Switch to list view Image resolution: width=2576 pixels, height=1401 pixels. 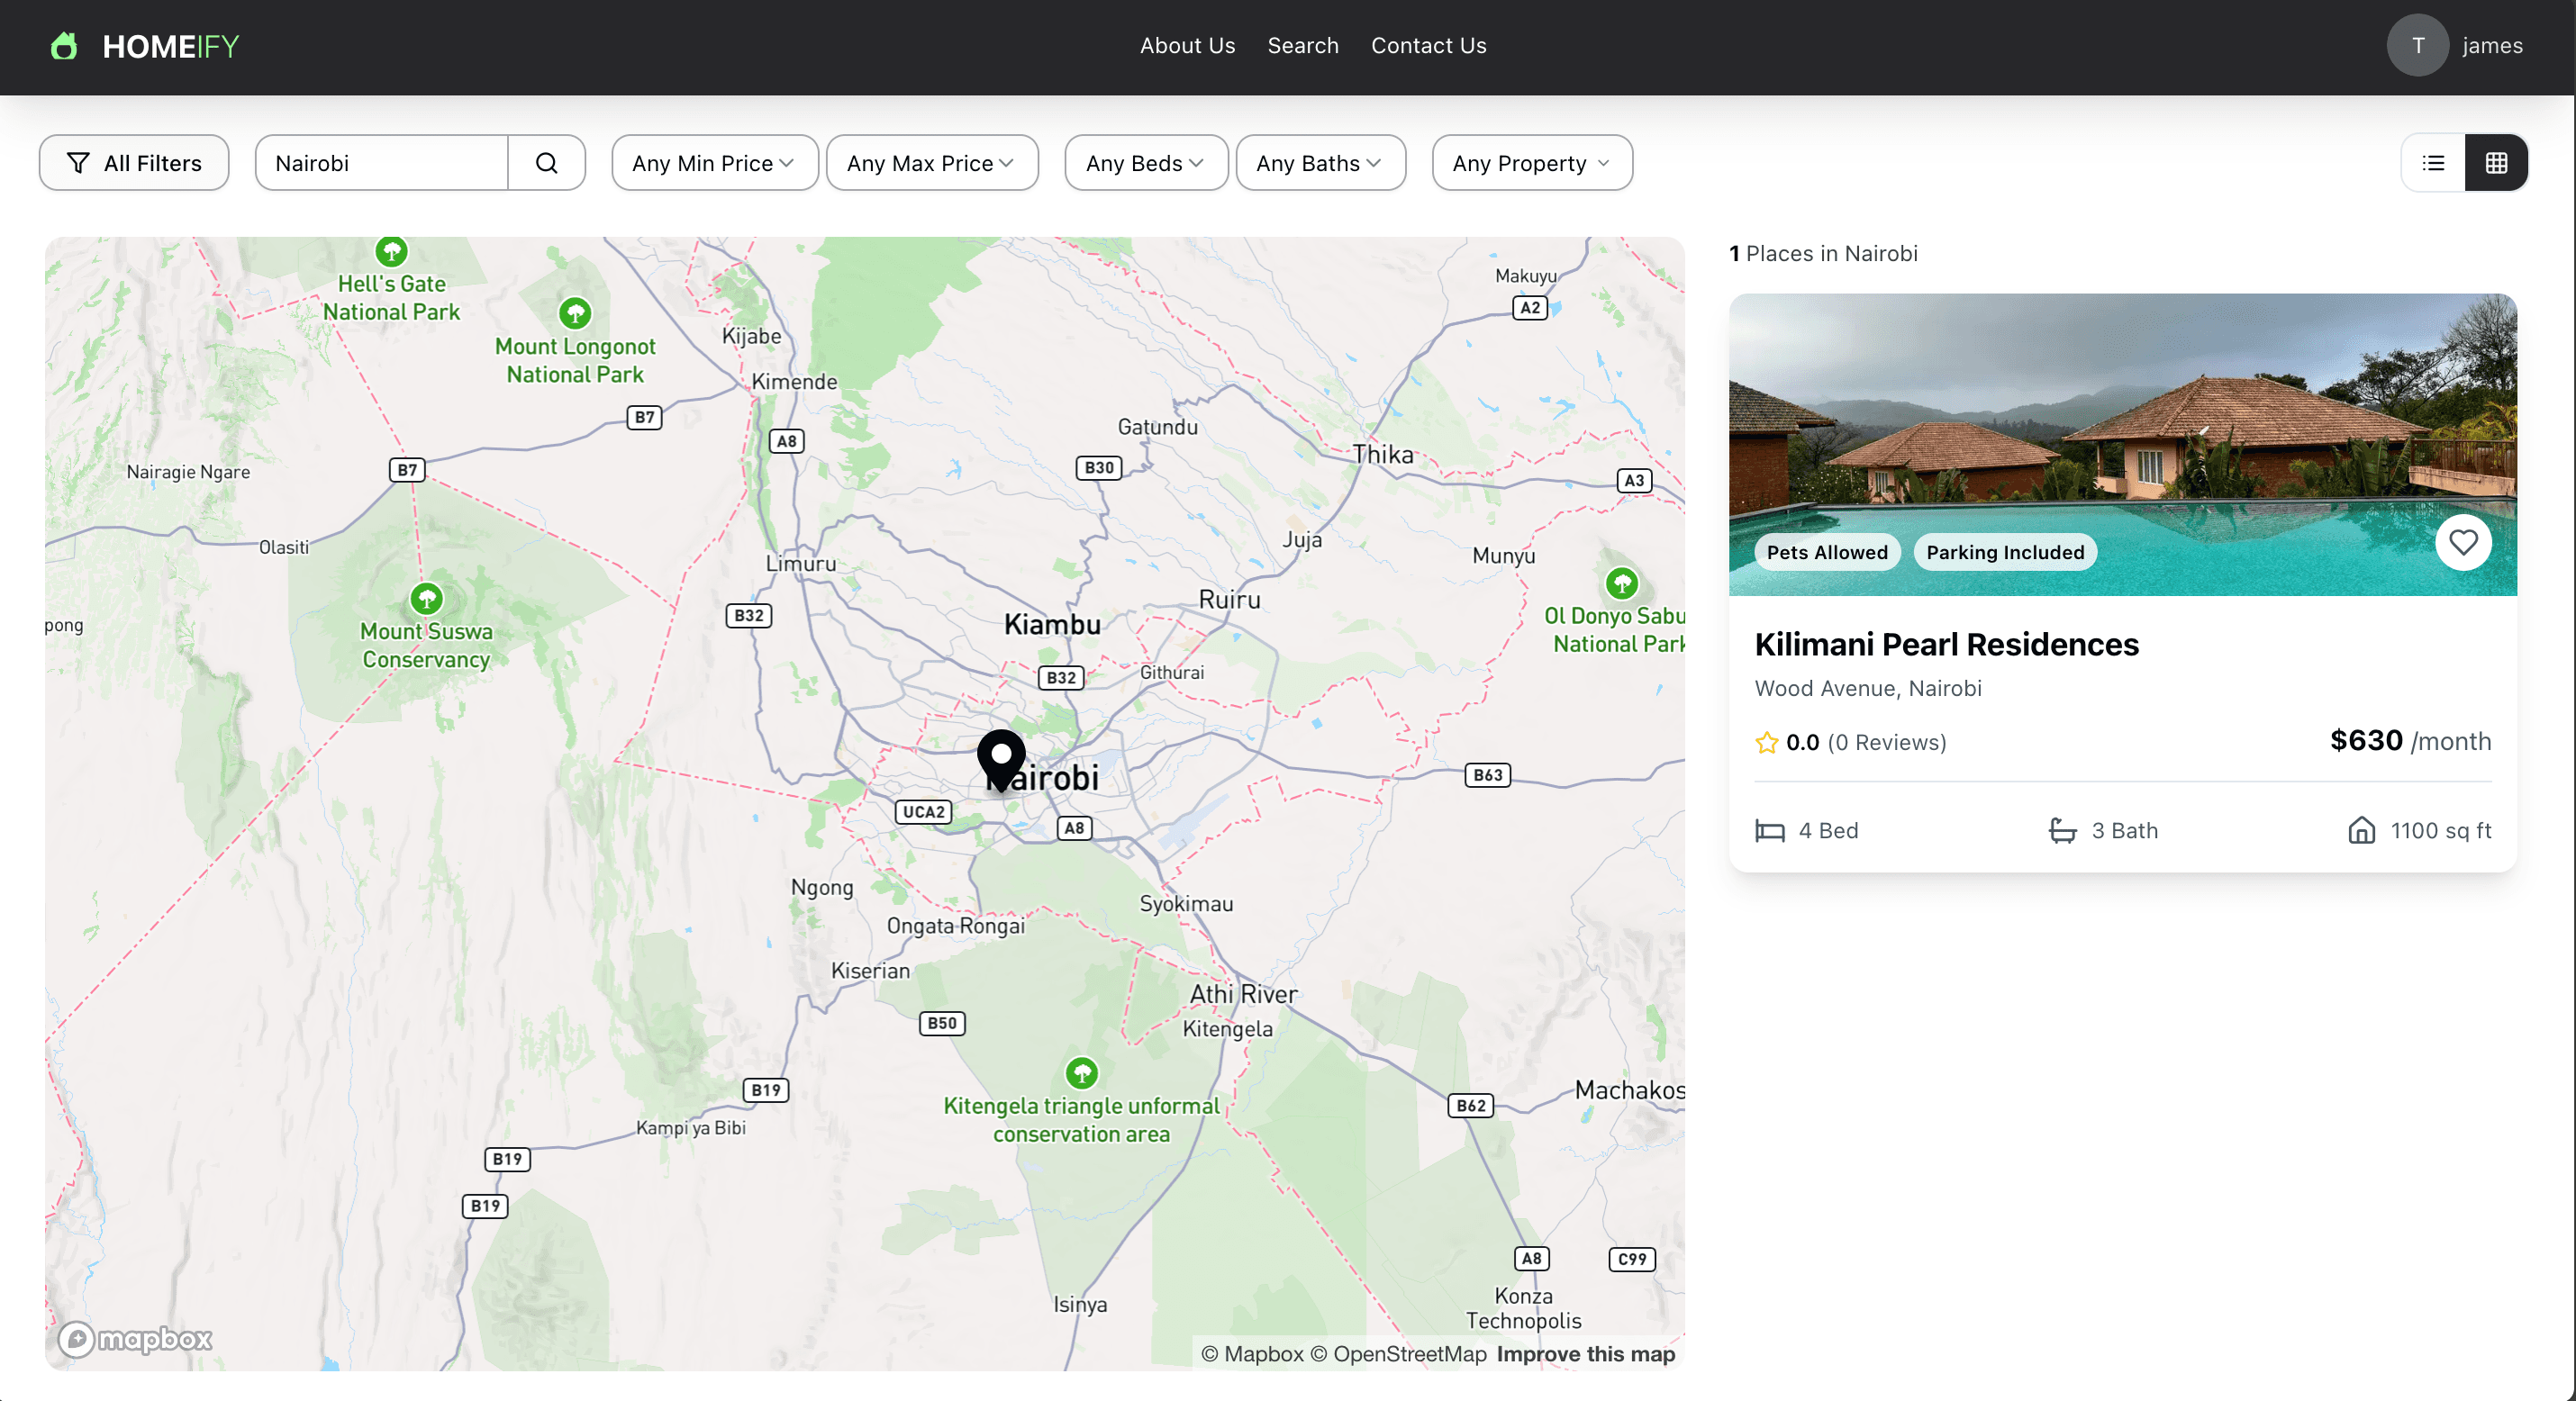2433,163
